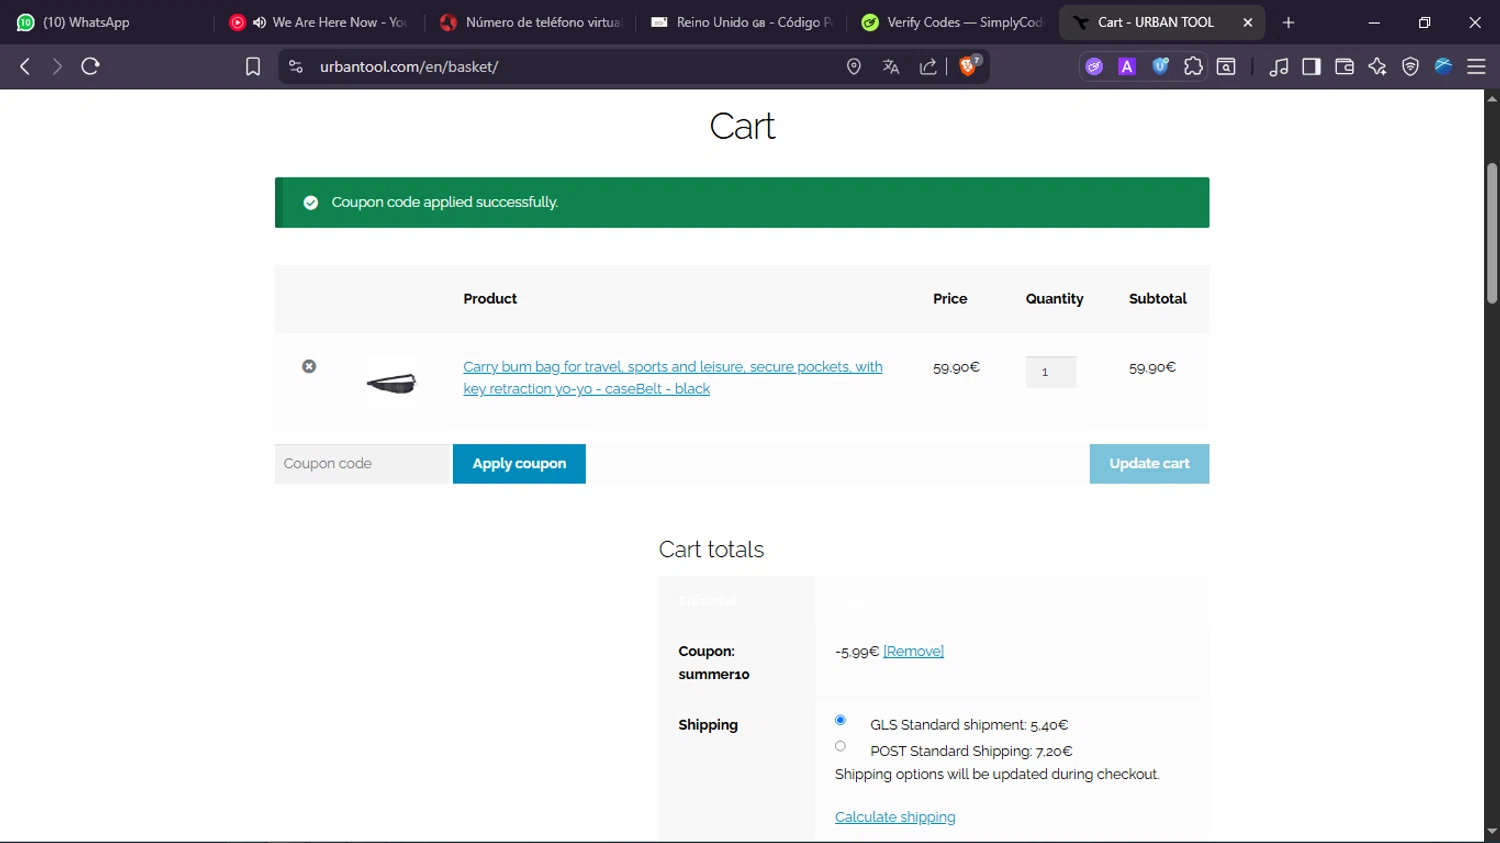Screen dimensions: 1500x843
Task: Close the Cart - URBAN TOOL tab
Action: [x=1247, y=22]
